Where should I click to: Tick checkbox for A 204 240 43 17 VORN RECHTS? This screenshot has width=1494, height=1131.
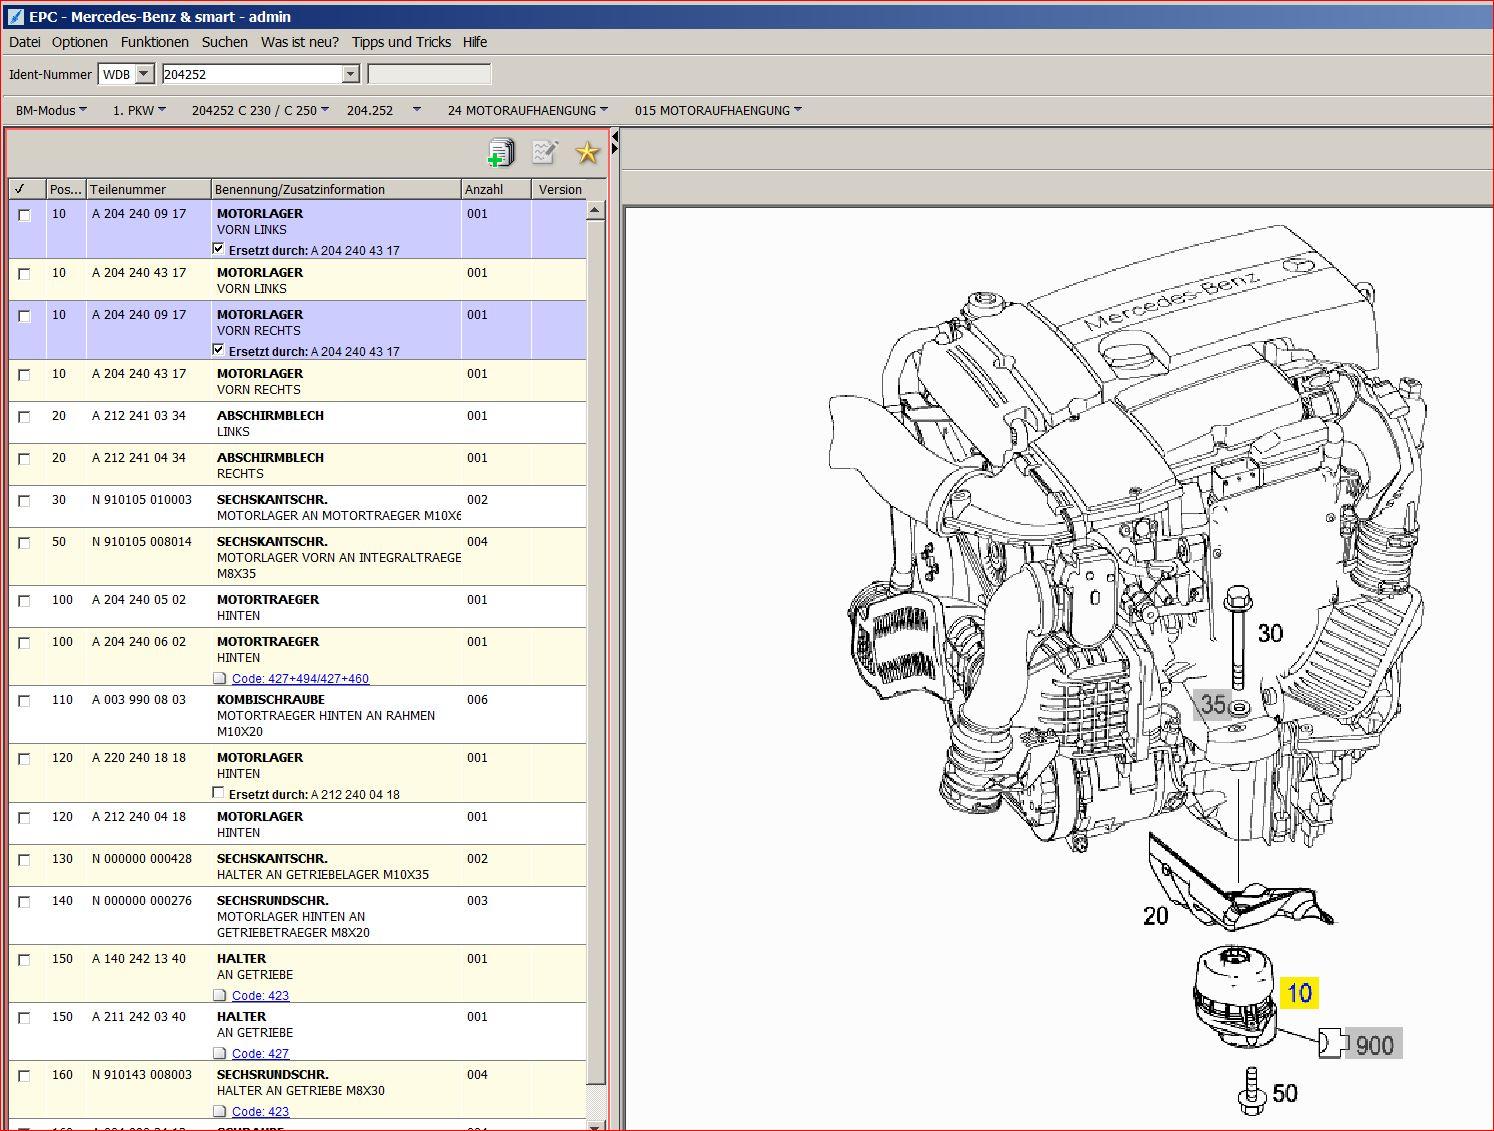(x=24, y=375)
